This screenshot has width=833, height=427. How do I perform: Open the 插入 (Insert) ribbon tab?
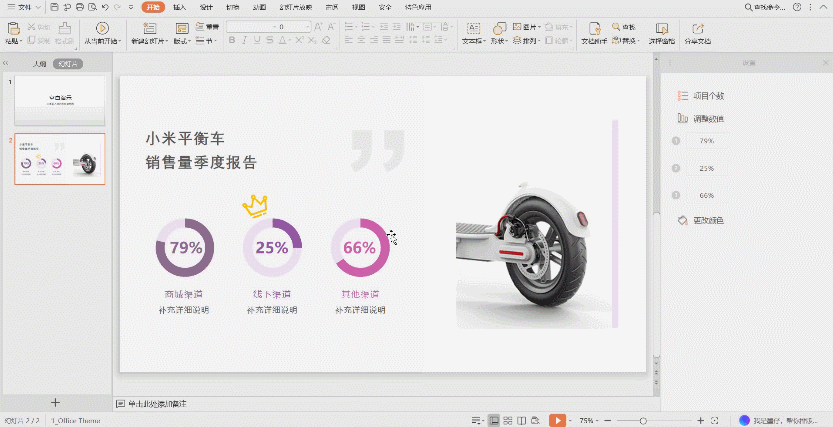point(179,7)
